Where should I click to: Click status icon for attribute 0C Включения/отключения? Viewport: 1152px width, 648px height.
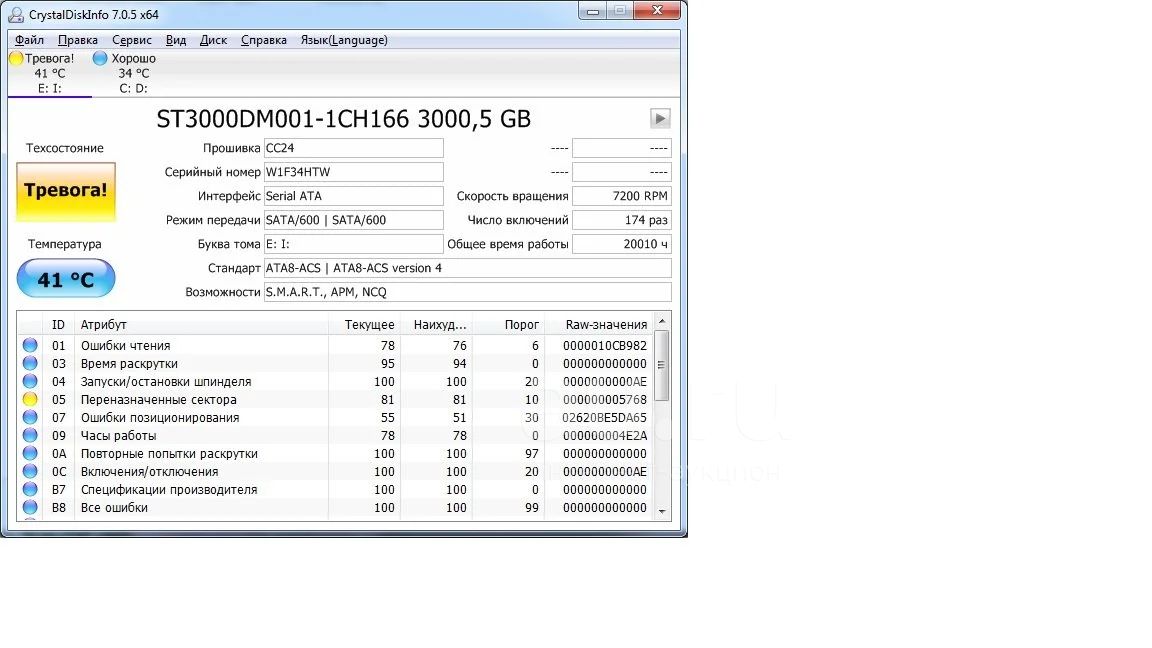pyautogui.click(x=29, y=471)
